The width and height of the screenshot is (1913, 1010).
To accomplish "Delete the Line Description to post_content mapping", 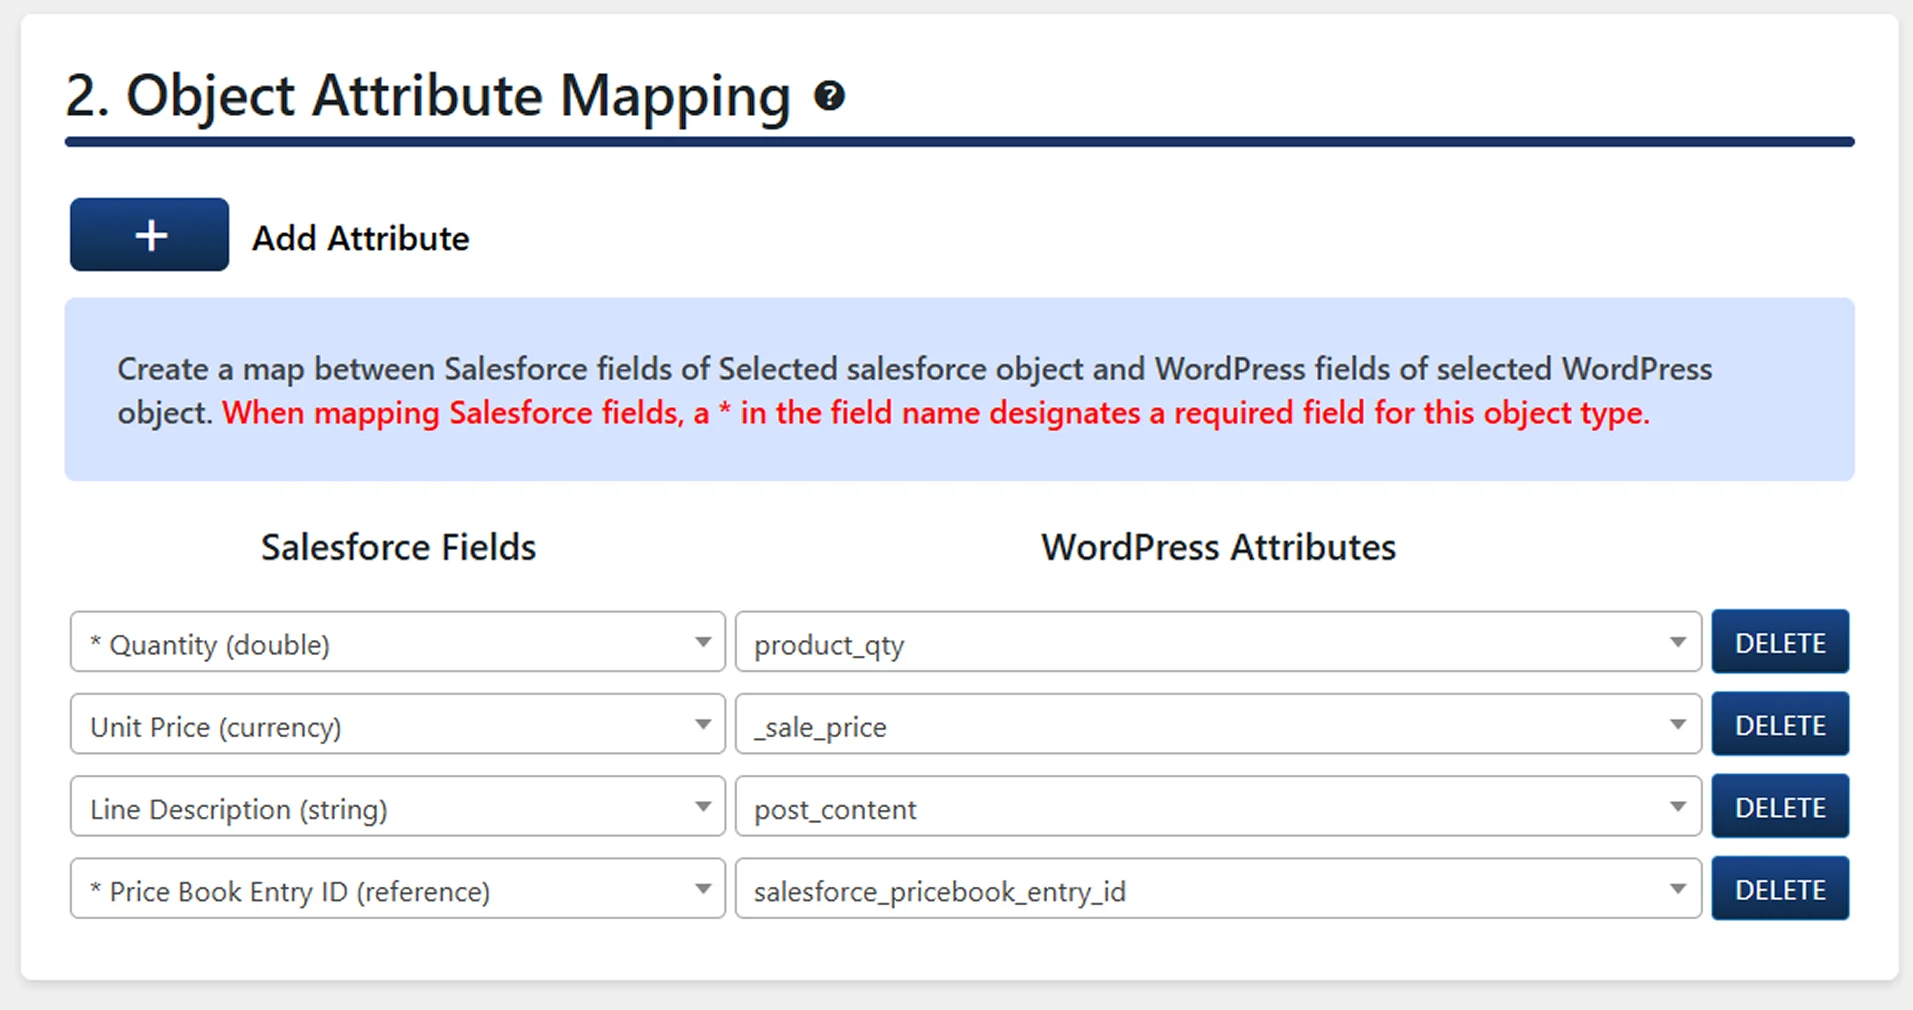I will [1780, 806].
